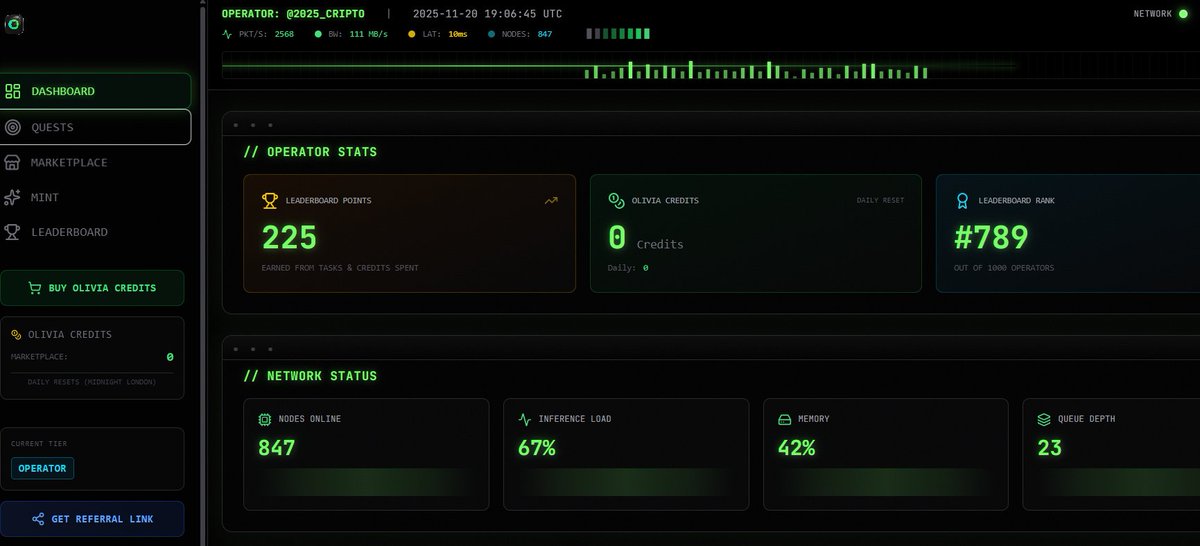This screenshot has height=546, width=1200.
Task: Click the teal NODES status dot
Action: tap(491, 34)
